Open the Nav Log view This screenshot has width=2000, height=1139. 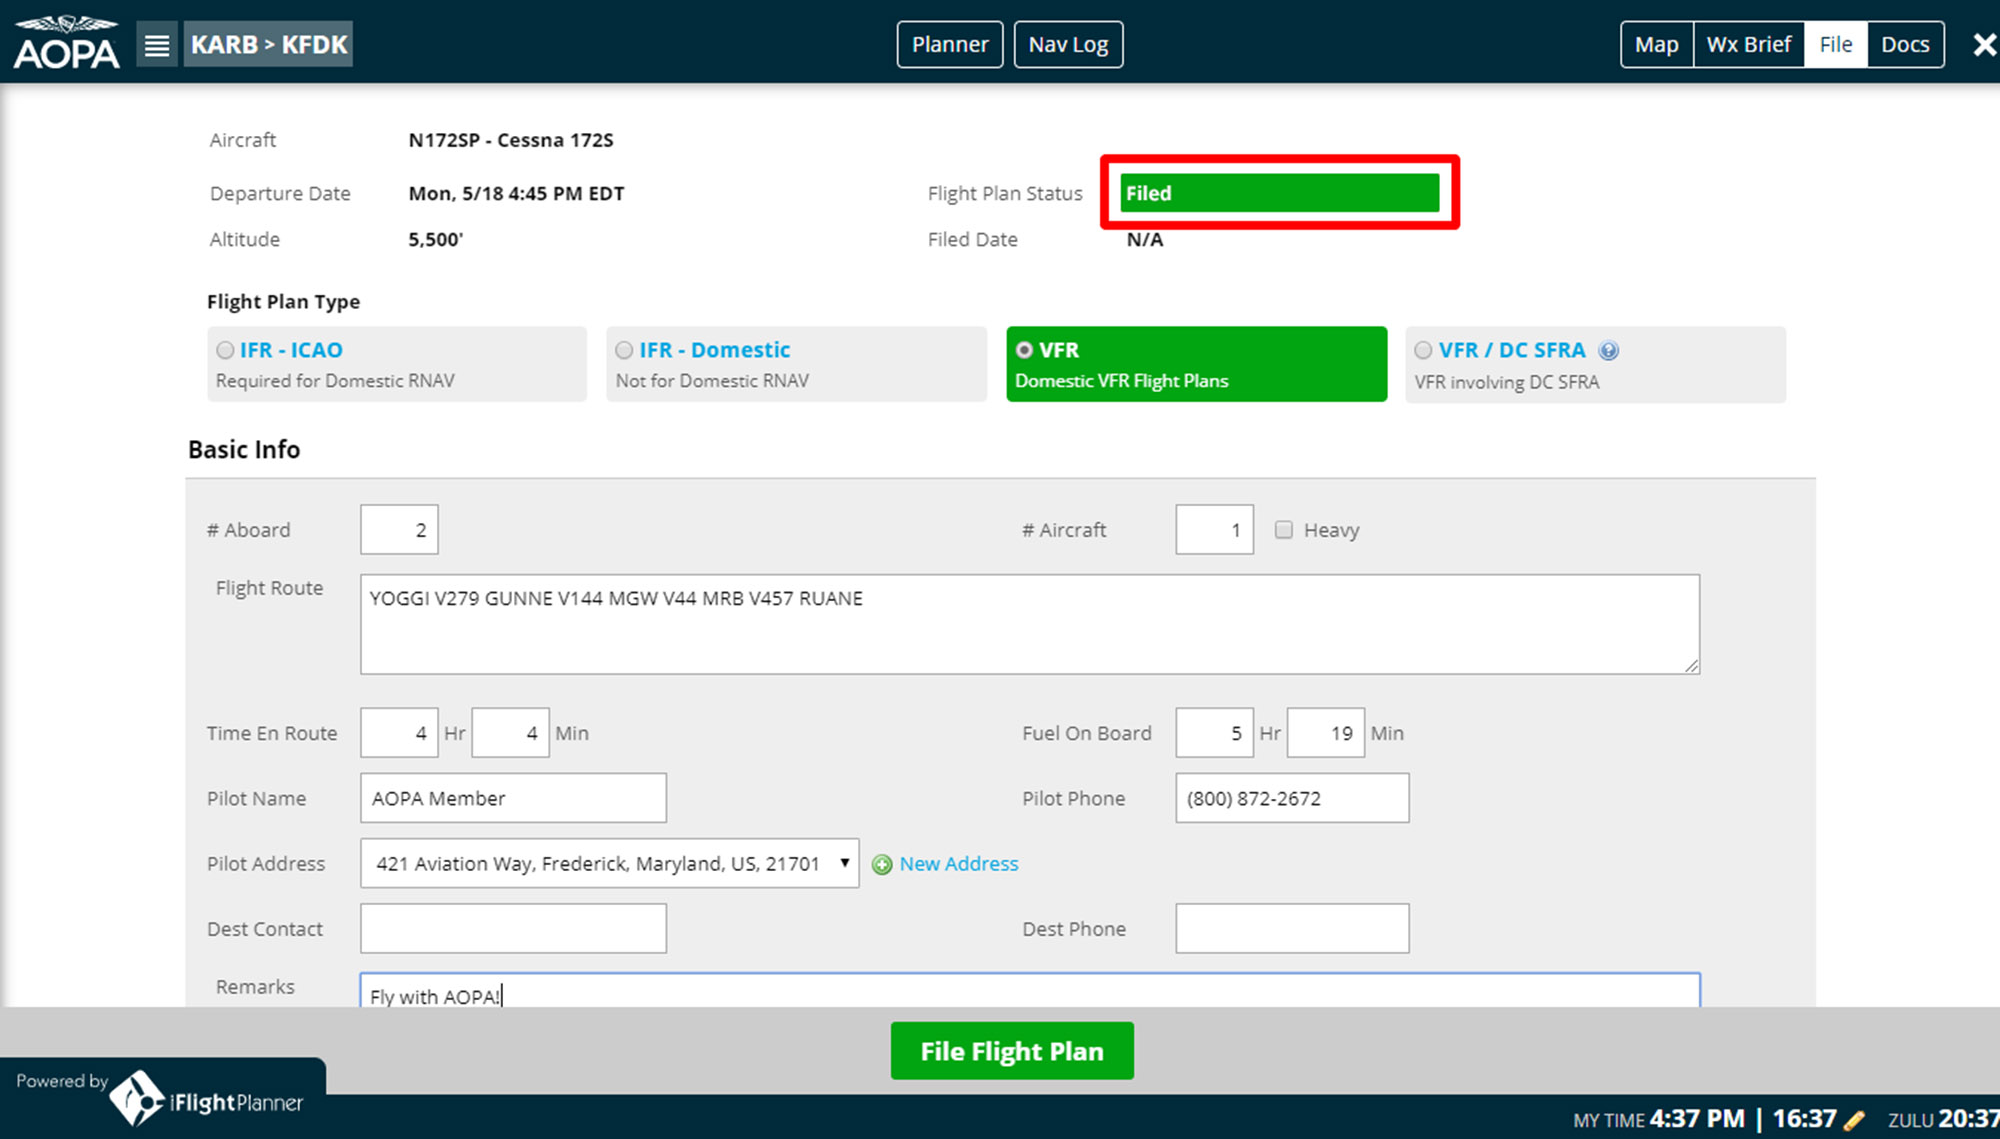1068,45
